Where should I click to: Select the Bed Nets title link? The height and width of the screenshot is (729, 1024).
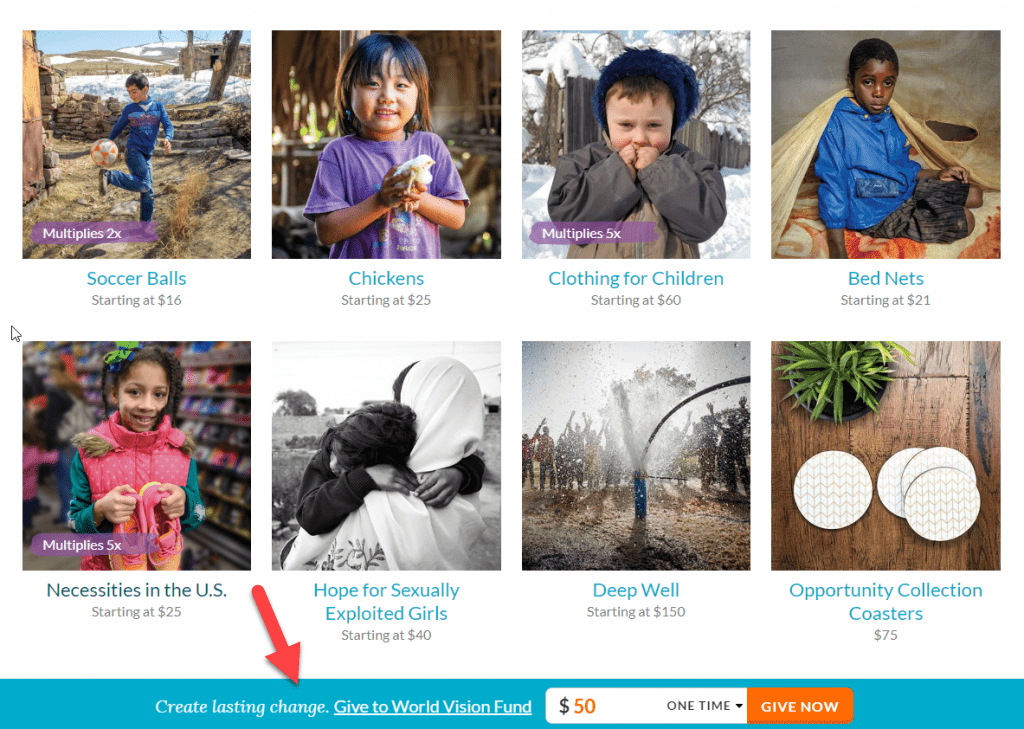pos(886,278)
